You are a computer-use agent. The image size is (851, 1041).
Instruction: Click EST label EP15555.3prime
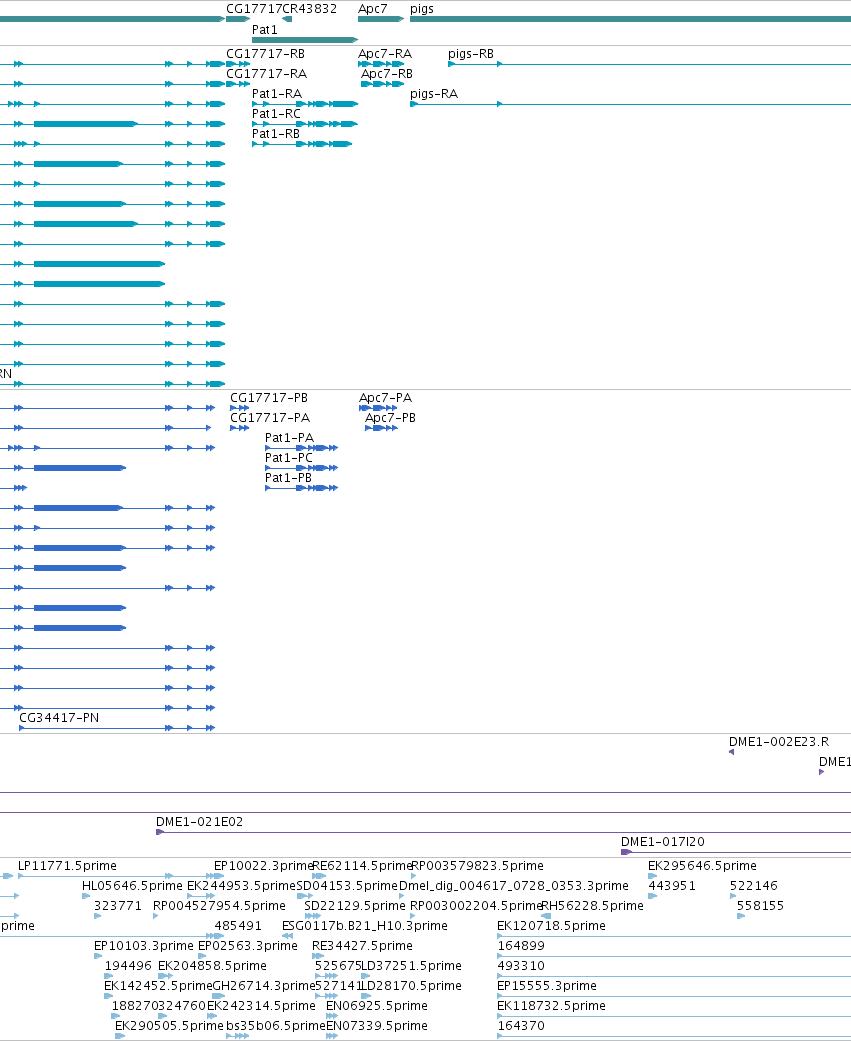(547, 985)
